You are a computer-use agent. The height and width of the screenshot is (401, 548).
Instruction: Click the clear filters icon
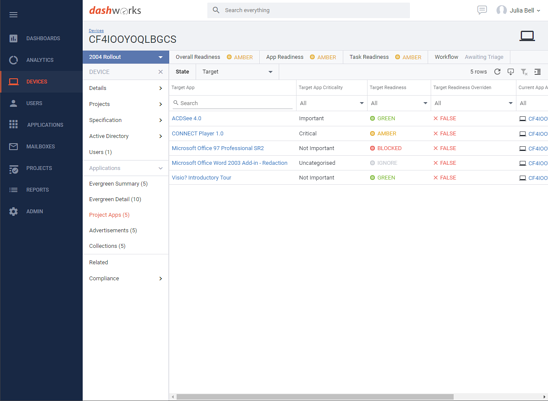[524, 72]
